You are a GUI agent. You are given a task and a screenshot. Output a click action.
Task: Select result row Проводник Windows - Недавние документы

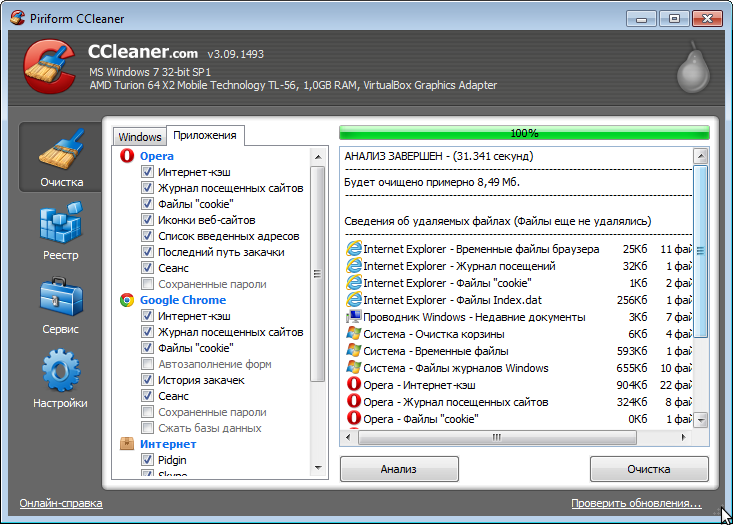click(519, 317)
